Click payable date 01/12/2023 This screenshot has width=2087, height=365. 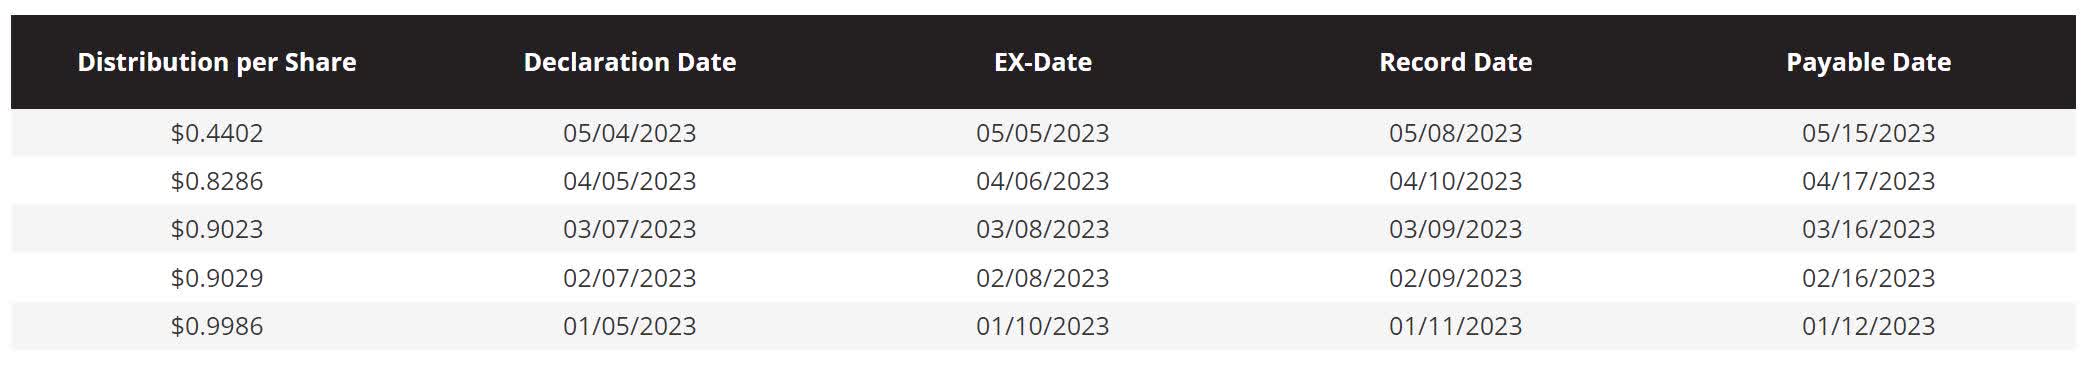pyautogui.click(x=1869, y=326)
